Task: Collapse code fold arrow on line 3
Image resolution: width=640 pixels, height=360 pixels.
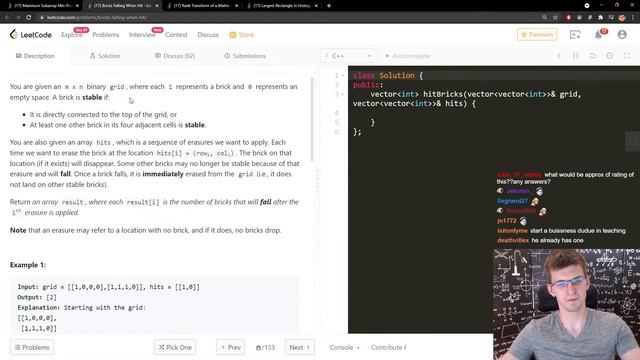Action: [342, 94]
